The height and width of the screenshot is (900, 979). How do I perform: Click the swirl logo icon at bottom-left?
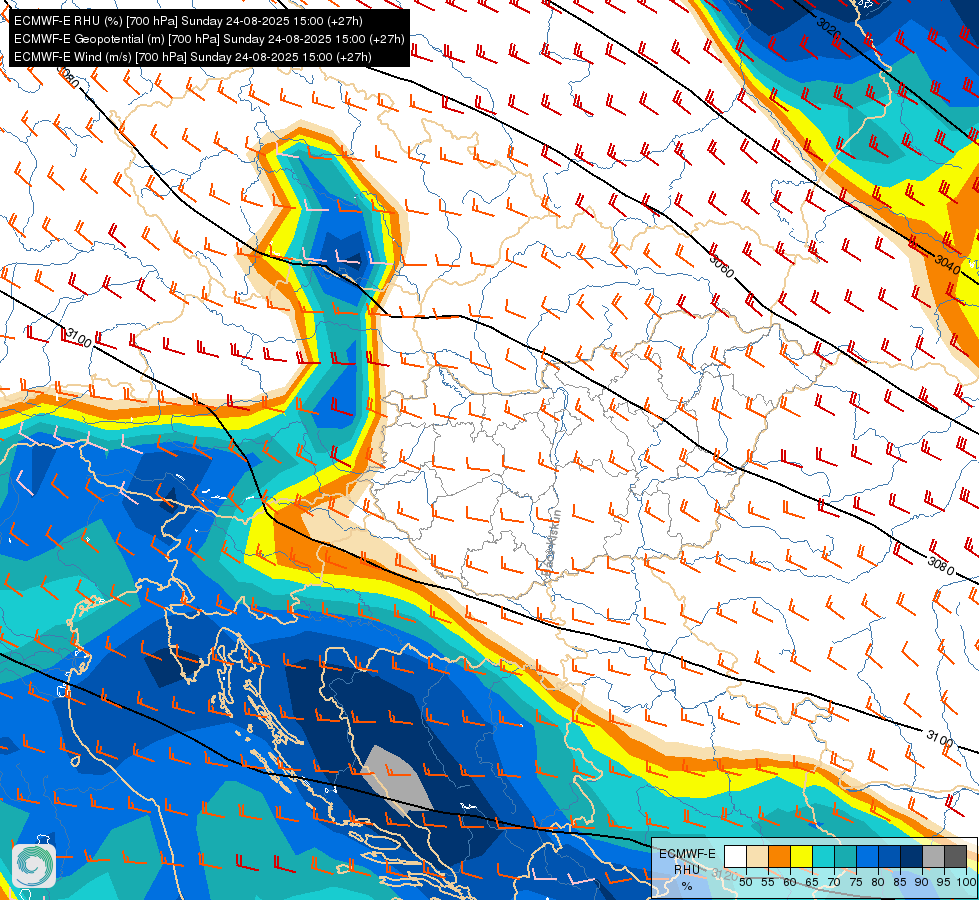click(34, 866)
